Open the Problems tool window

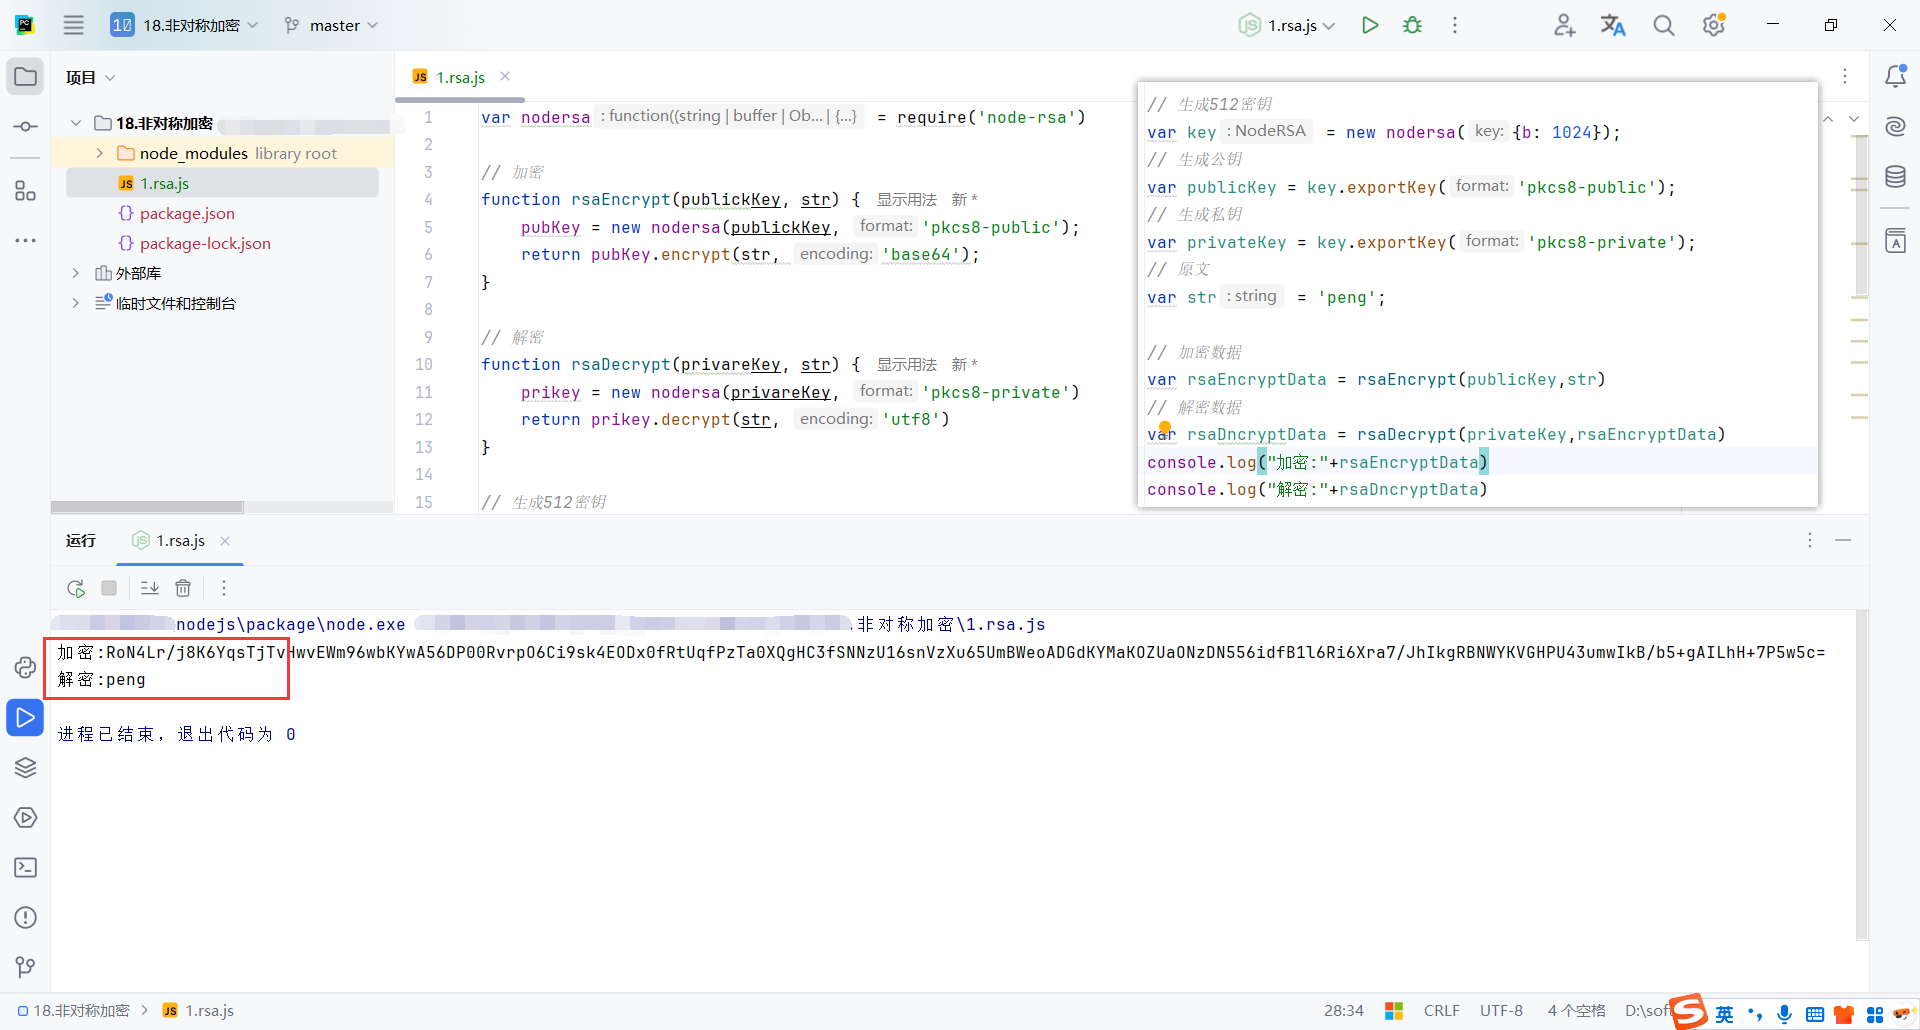[26, 917]
